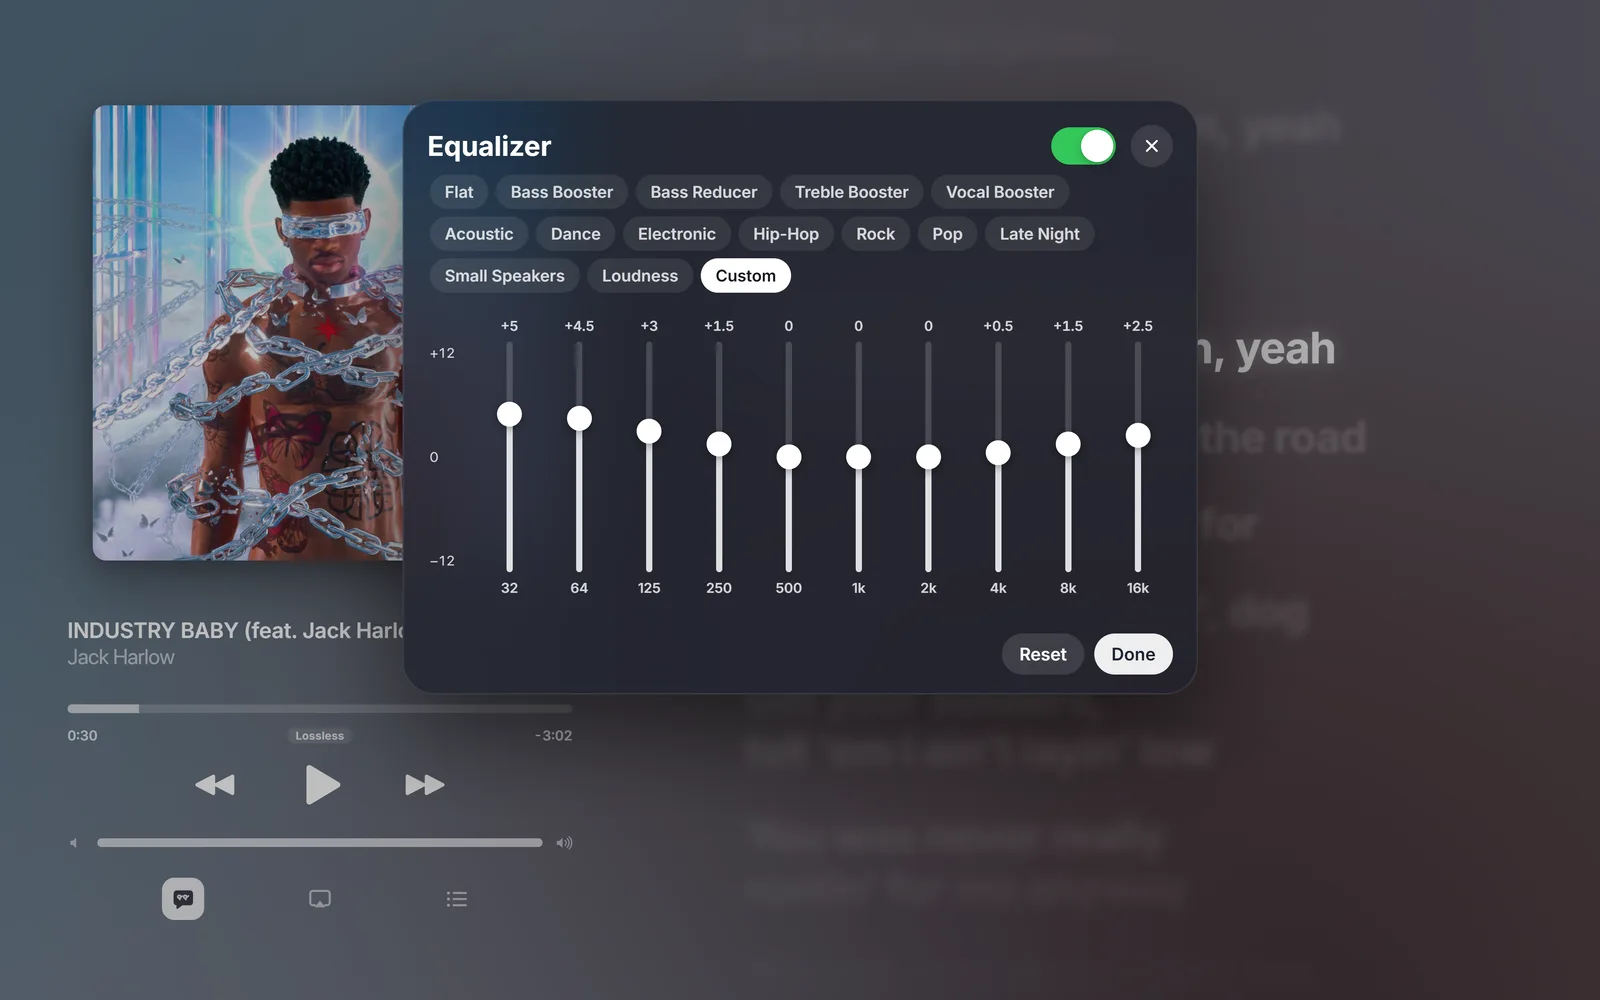
Task: Click the 8k band slider knob
Action: click(x=1068, y=444)
